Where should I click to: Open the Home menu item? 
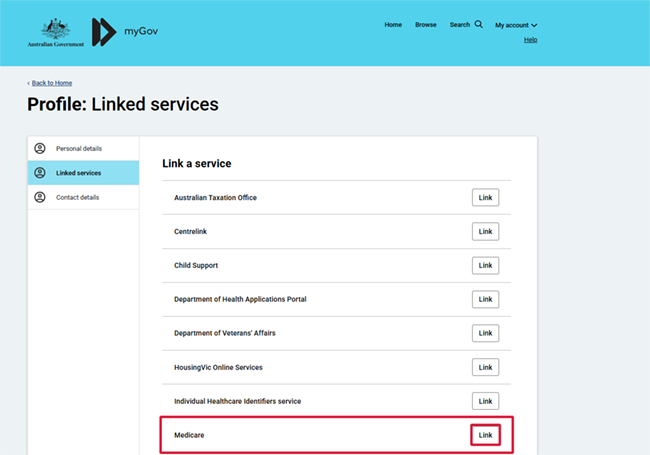click(393, 25)
